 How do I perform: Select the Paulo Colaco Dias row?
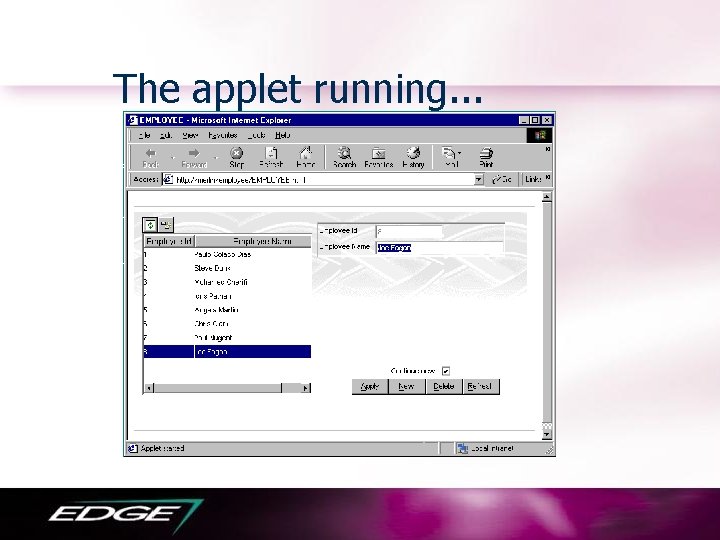click(x=227, y=254)
